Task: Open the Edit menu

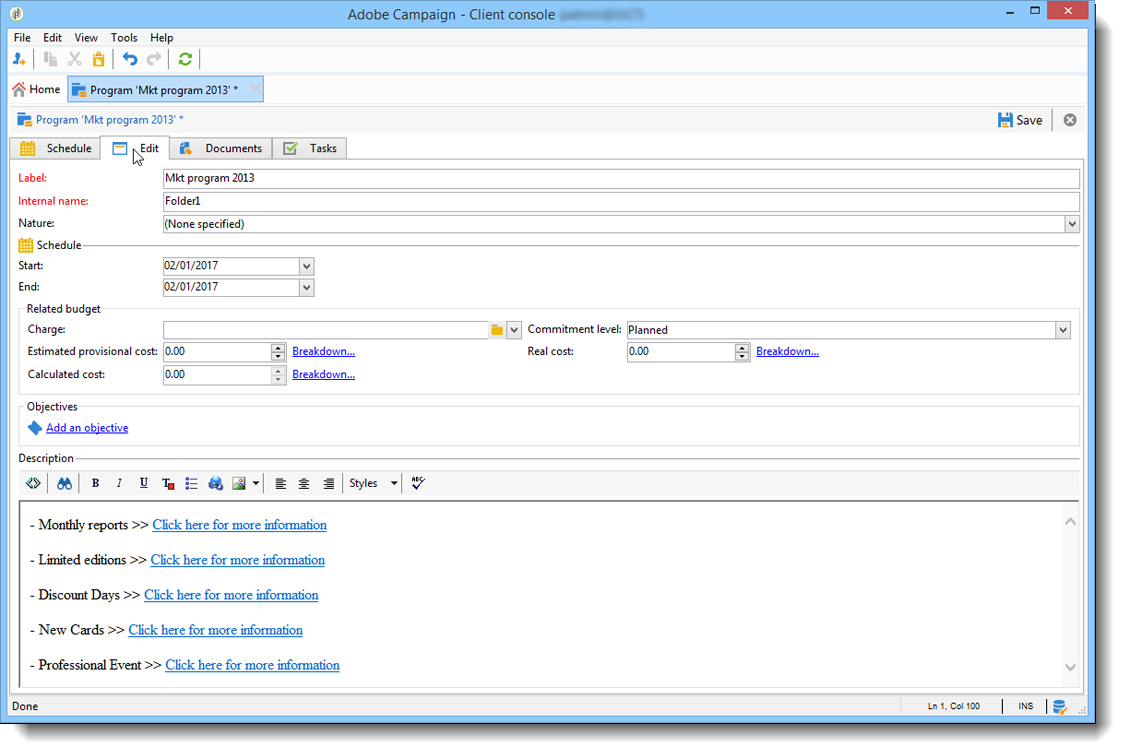Action: click(52, 37)
